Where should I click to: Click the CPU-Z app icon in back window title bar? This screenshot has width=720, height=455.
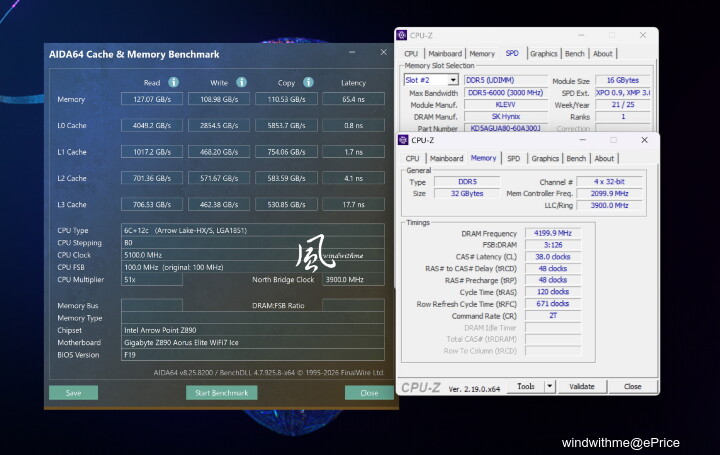(401, 35)
